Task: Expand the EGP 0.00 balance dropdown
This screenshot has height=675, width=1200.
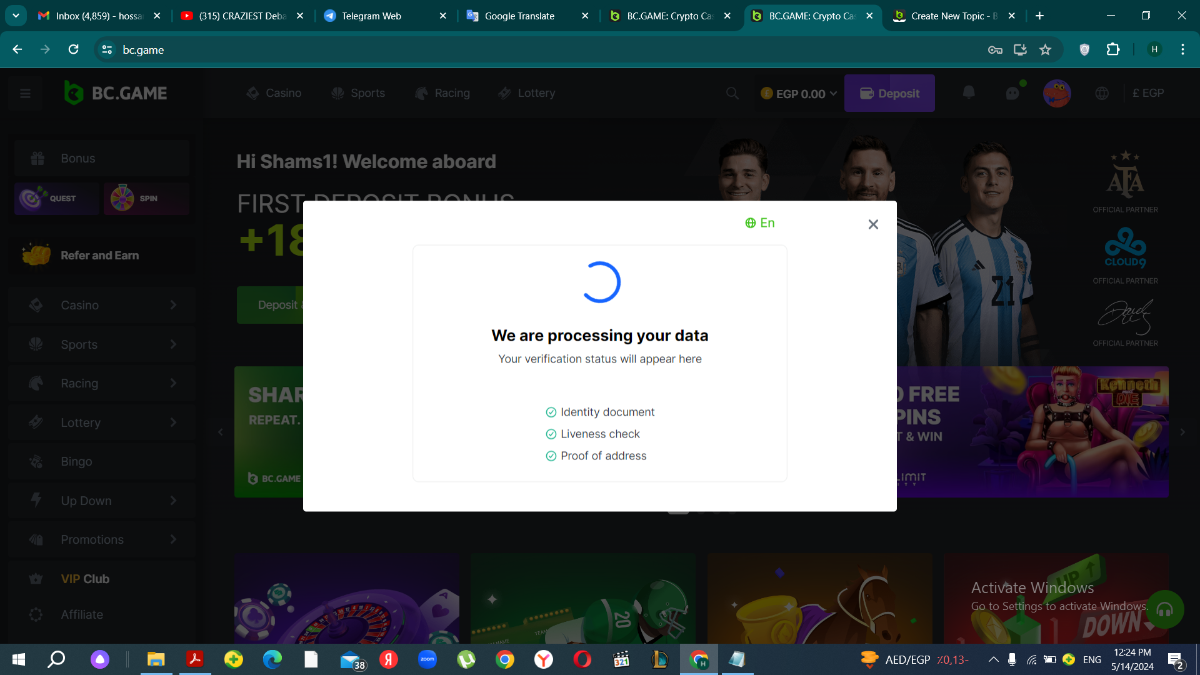Action: tap(799, 93)
